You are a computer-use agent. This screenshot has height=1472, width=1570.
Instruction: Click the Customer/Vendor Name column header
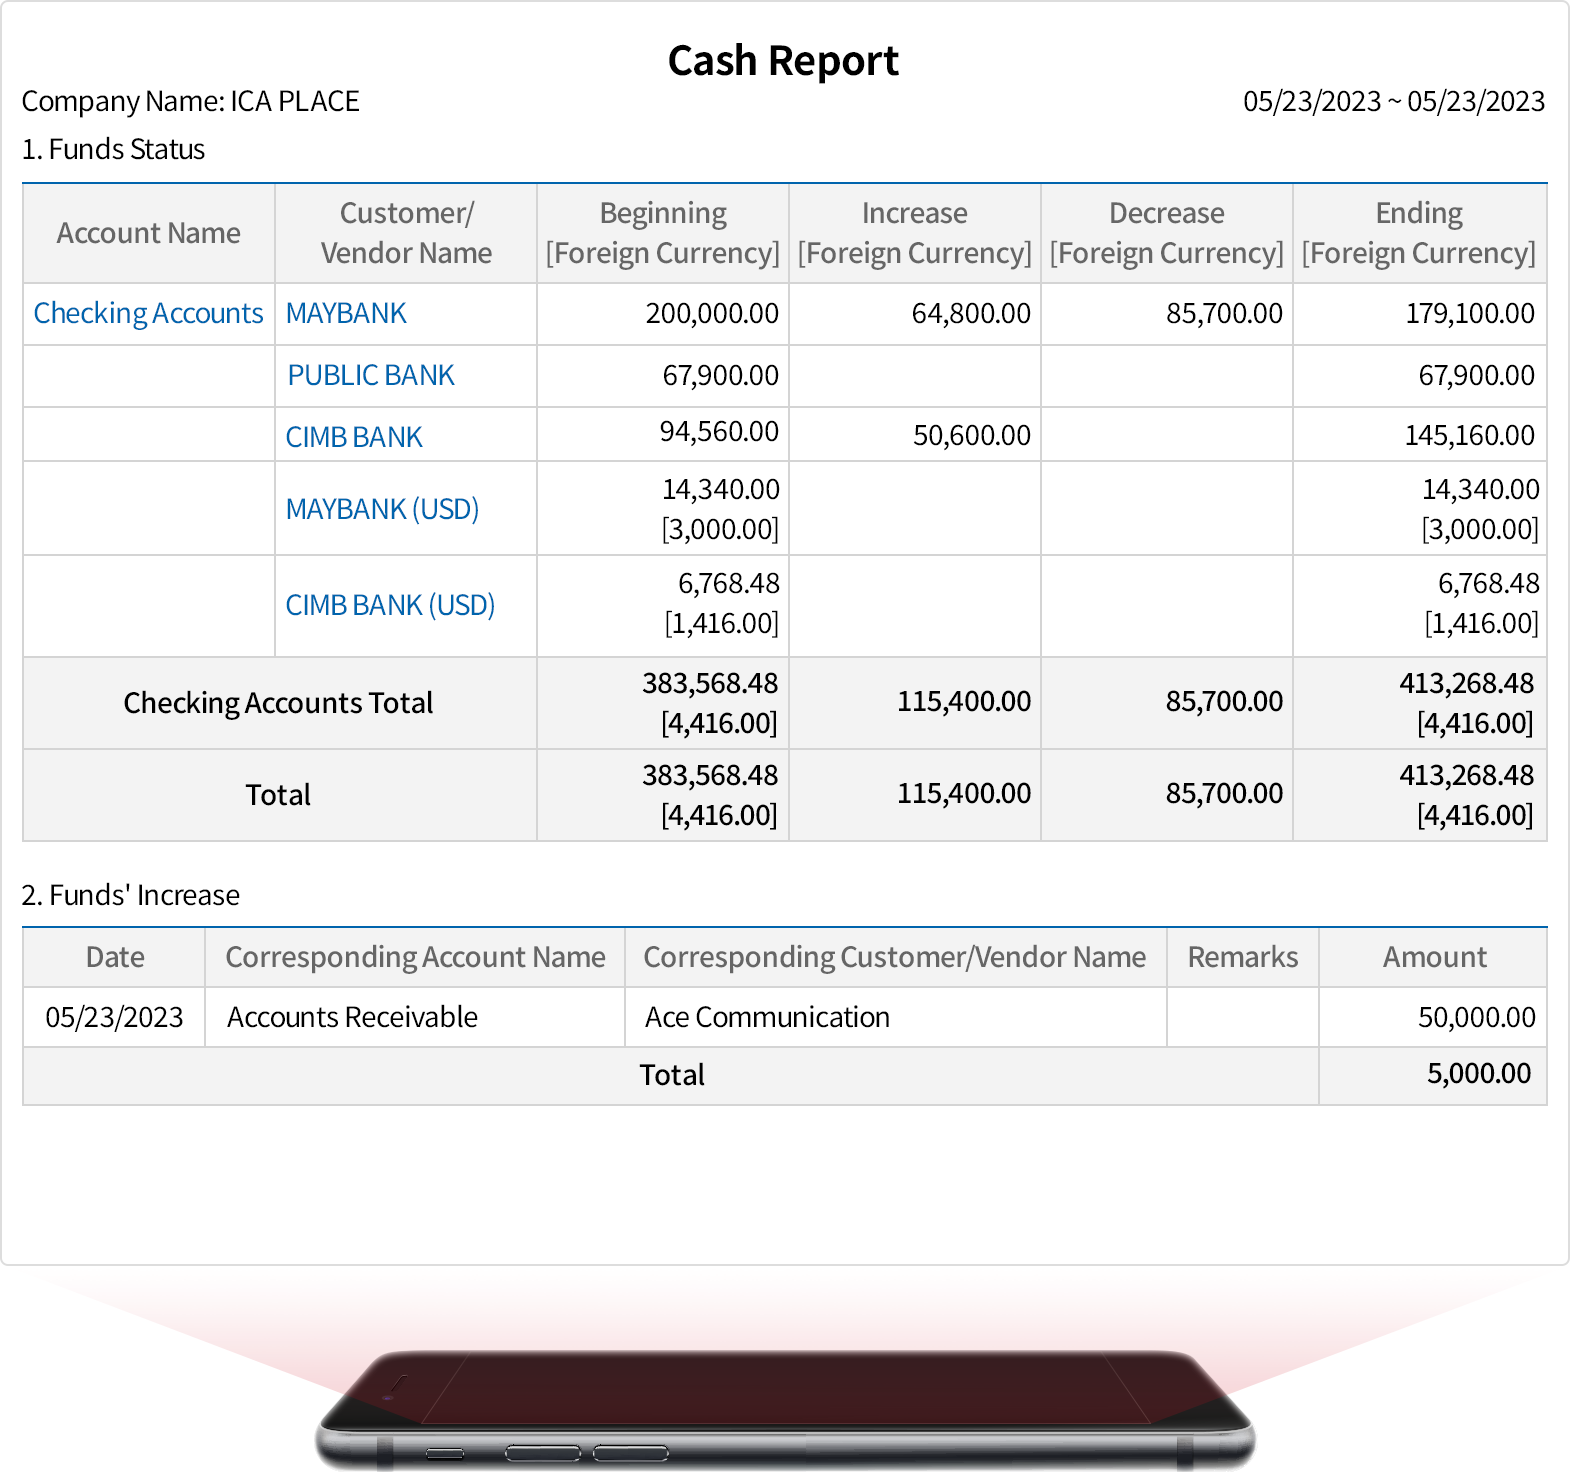coord(406,233)
